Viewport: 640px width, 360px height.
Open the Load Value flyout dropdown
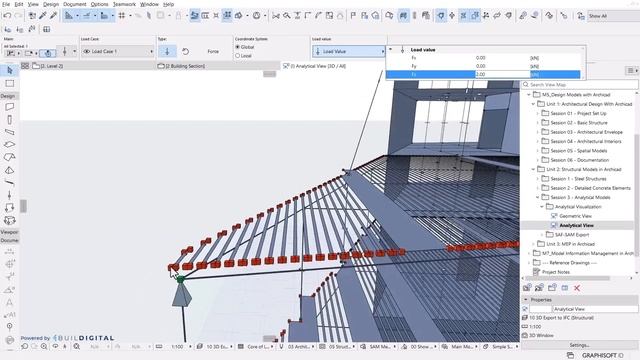[x=348, y=51]
